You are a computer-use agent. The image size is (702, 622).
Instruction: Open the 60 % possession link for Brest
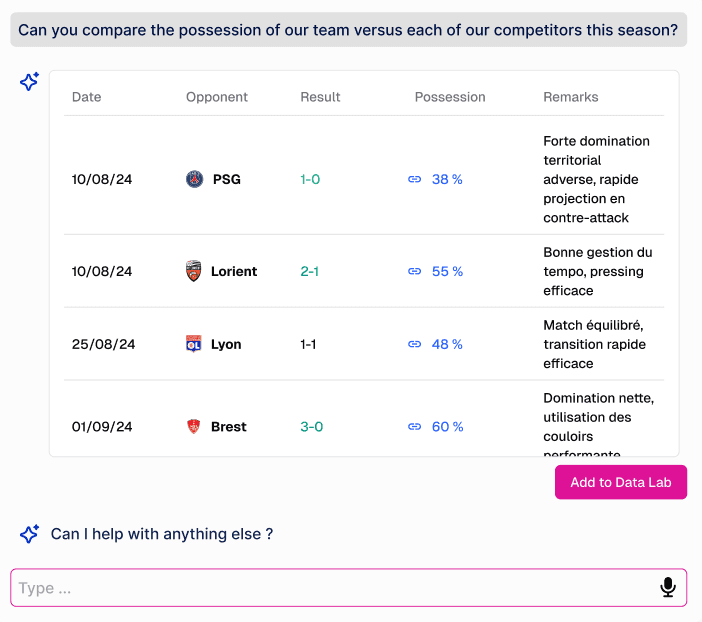pos(447,426)
